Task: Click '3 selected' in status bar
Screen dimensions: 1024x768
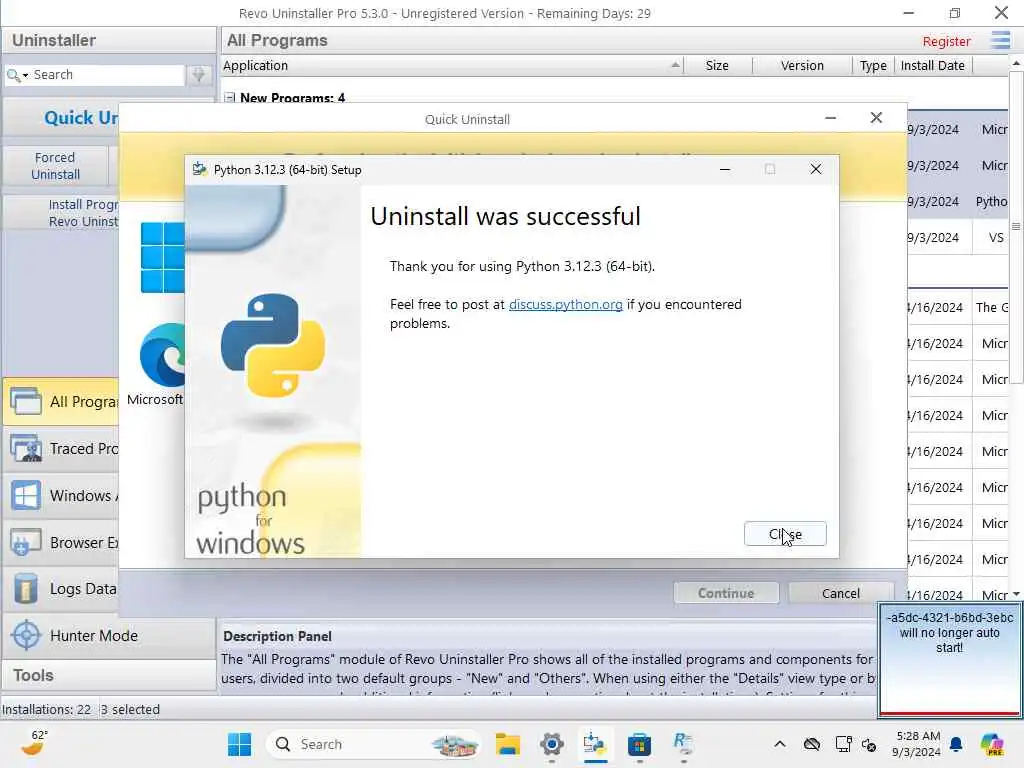Action: click(130, 709)
